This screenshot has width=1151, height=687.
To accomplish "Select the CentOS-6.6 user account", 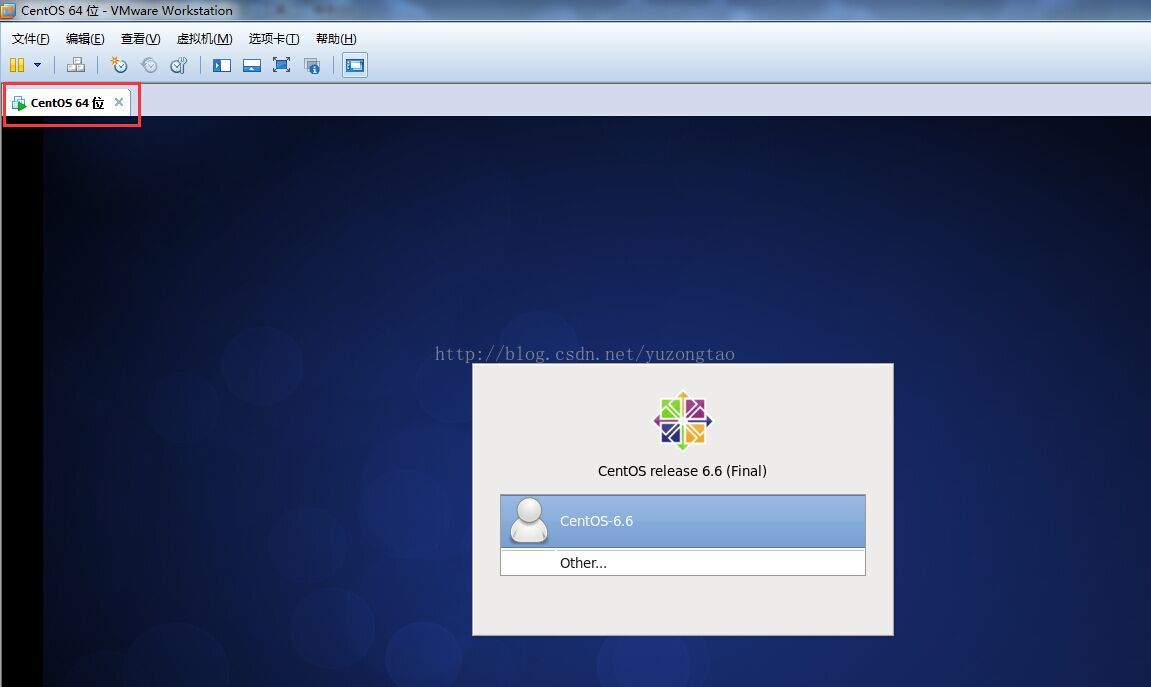I will point(683,521).
